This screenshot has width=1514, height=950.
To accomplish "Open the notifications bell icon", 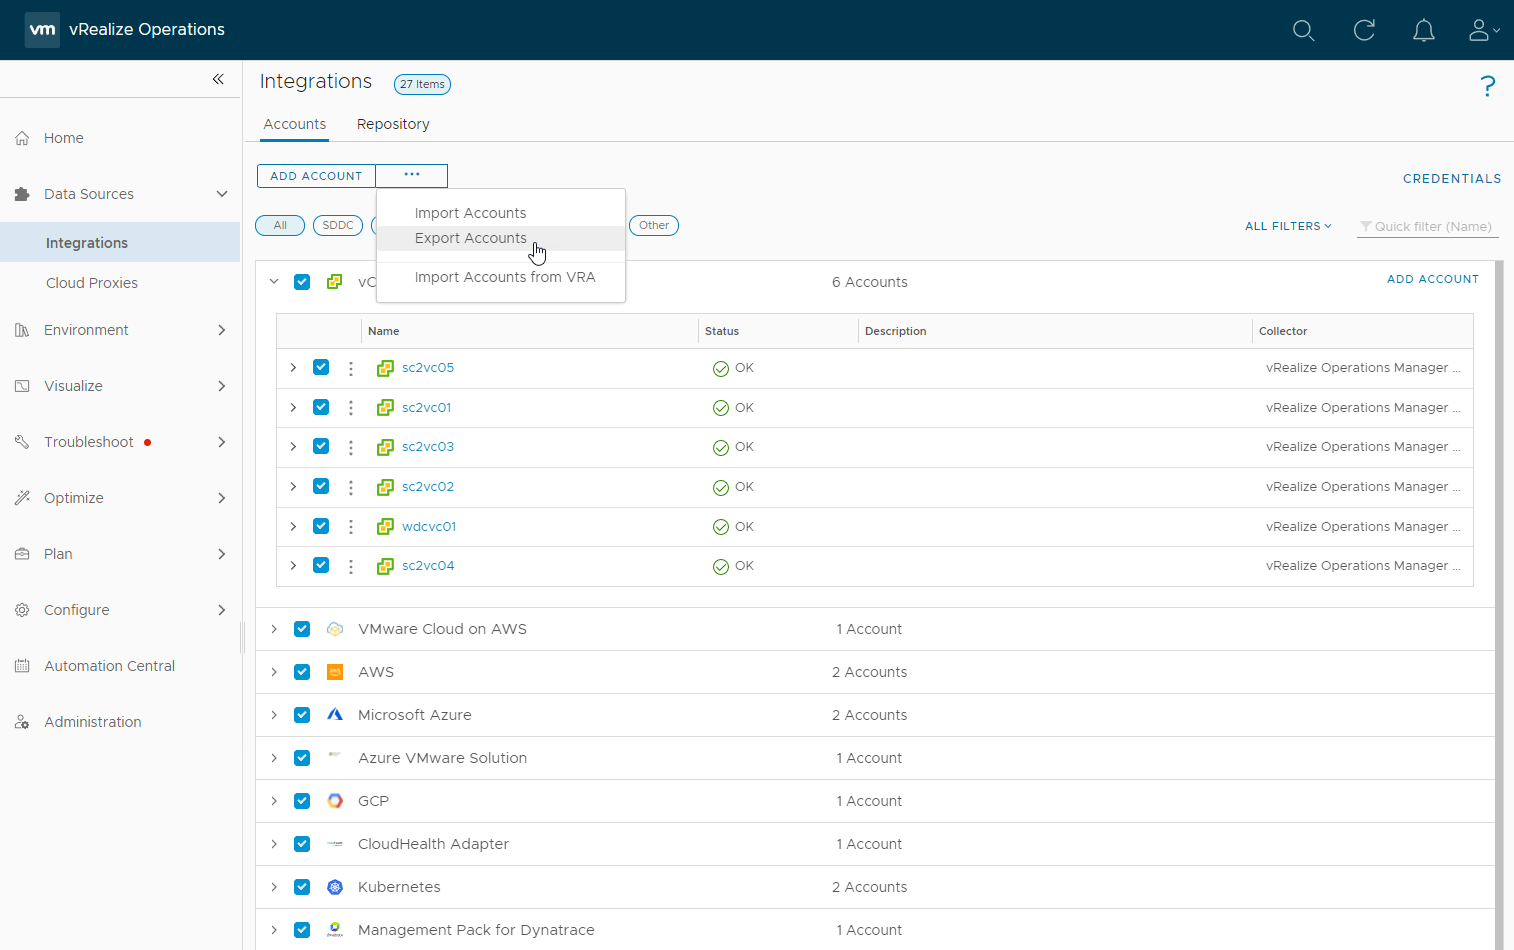I will click(1423, 31).
